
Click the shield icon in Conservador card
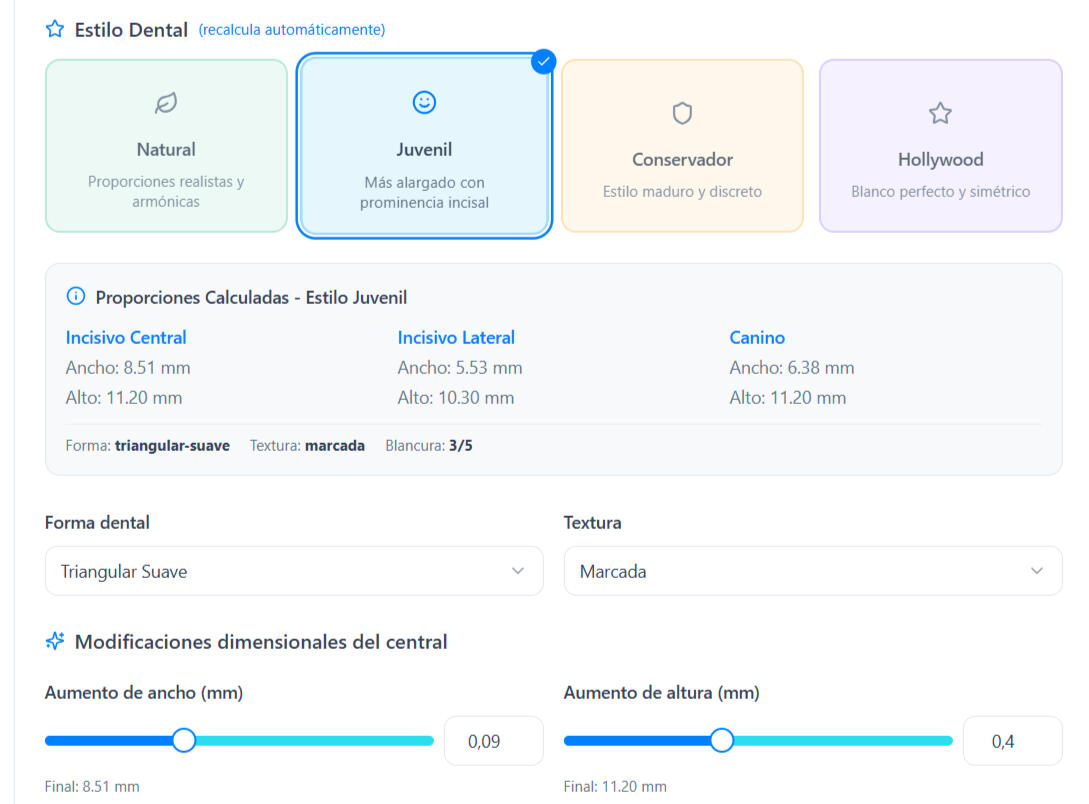[682, 113]
